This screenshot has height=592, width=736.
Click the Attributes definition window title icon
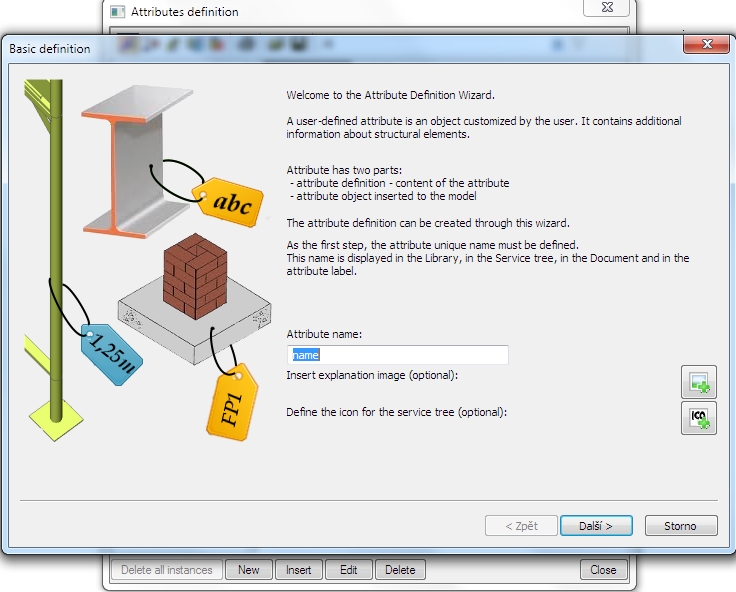coord(117,12)
